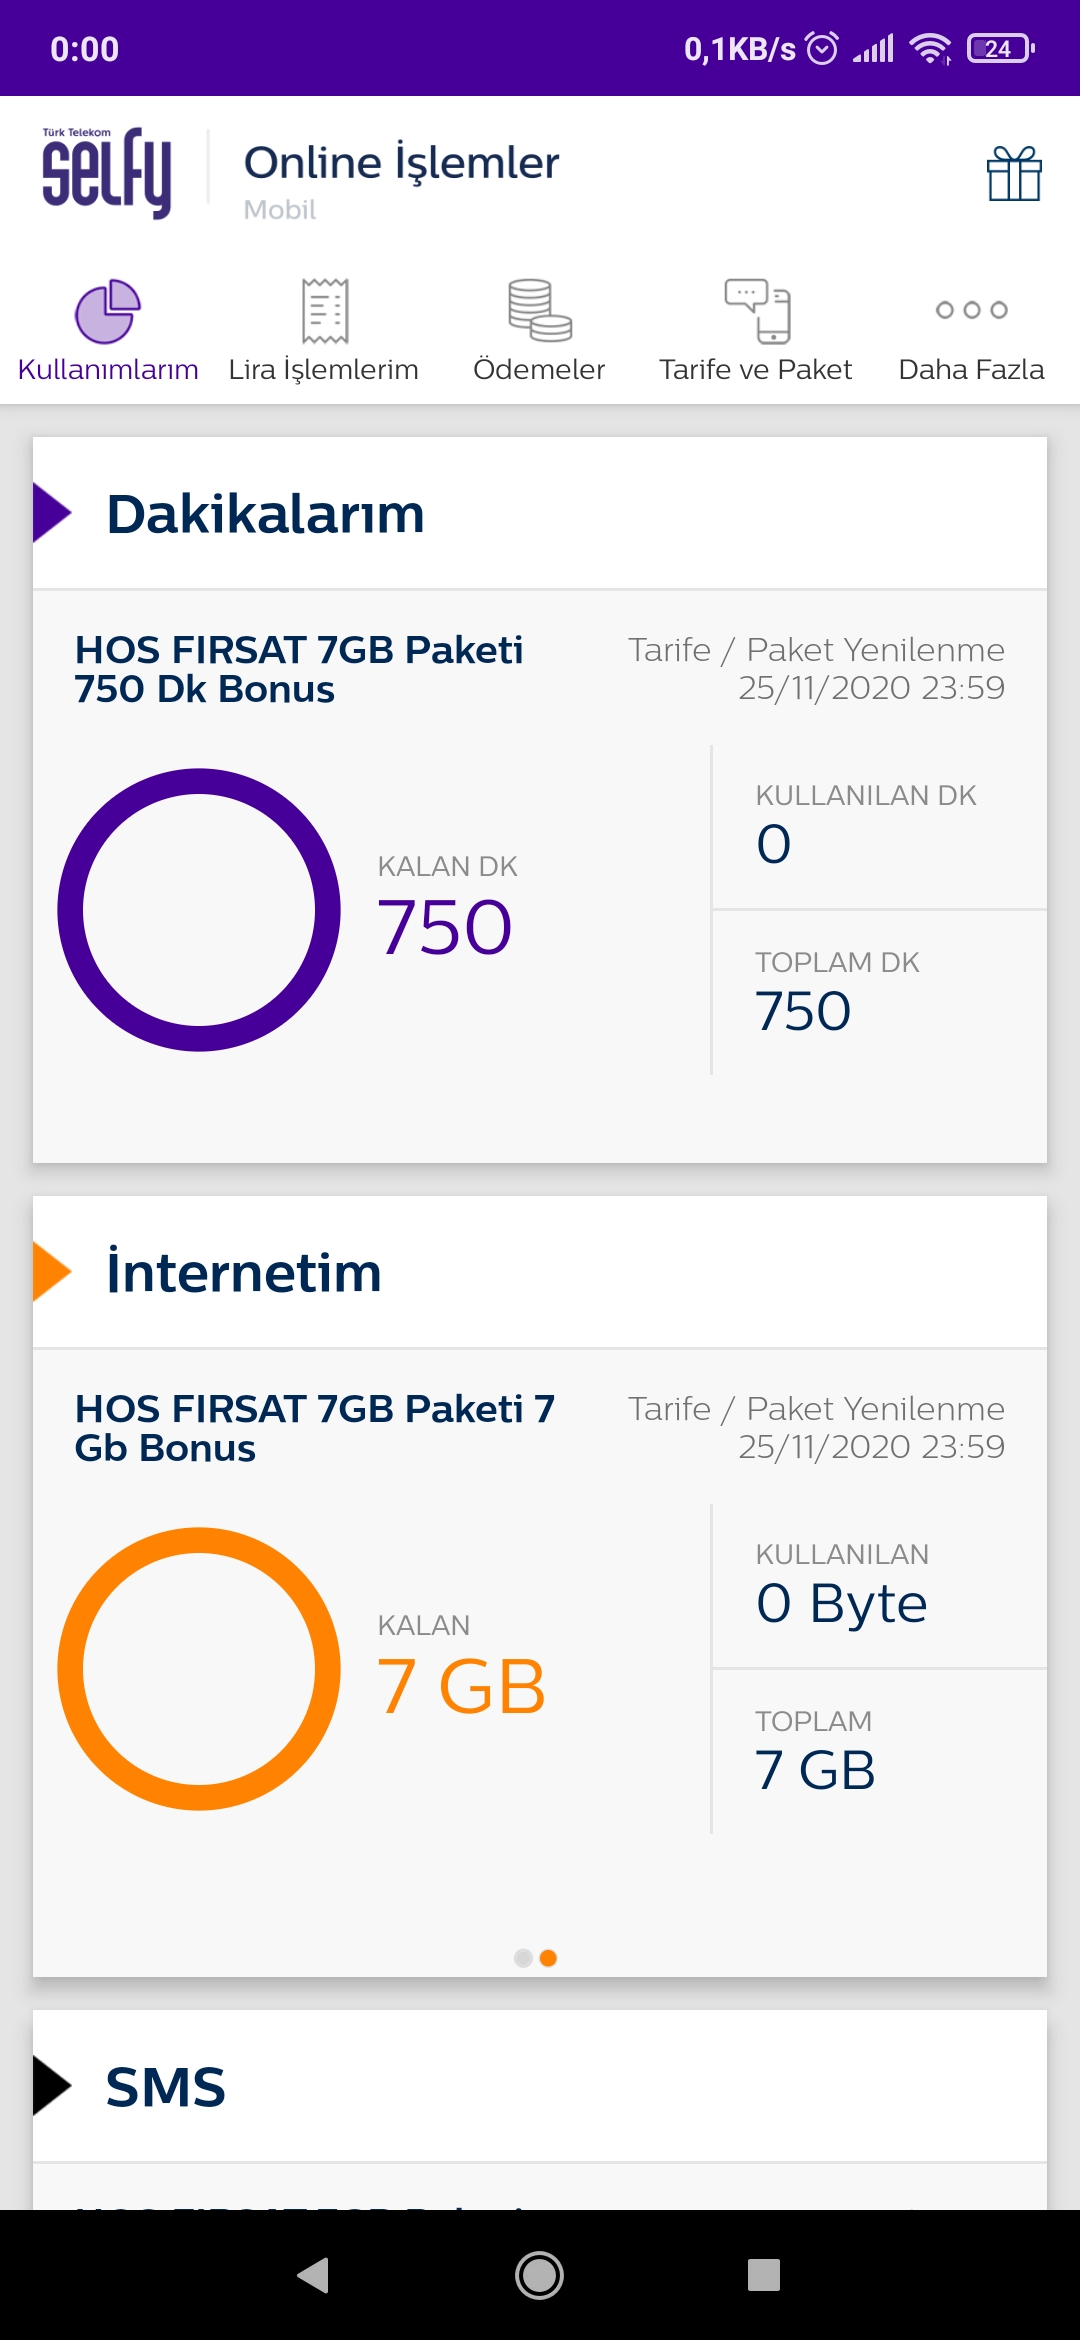Open the gift box rewards icon

1014,174
